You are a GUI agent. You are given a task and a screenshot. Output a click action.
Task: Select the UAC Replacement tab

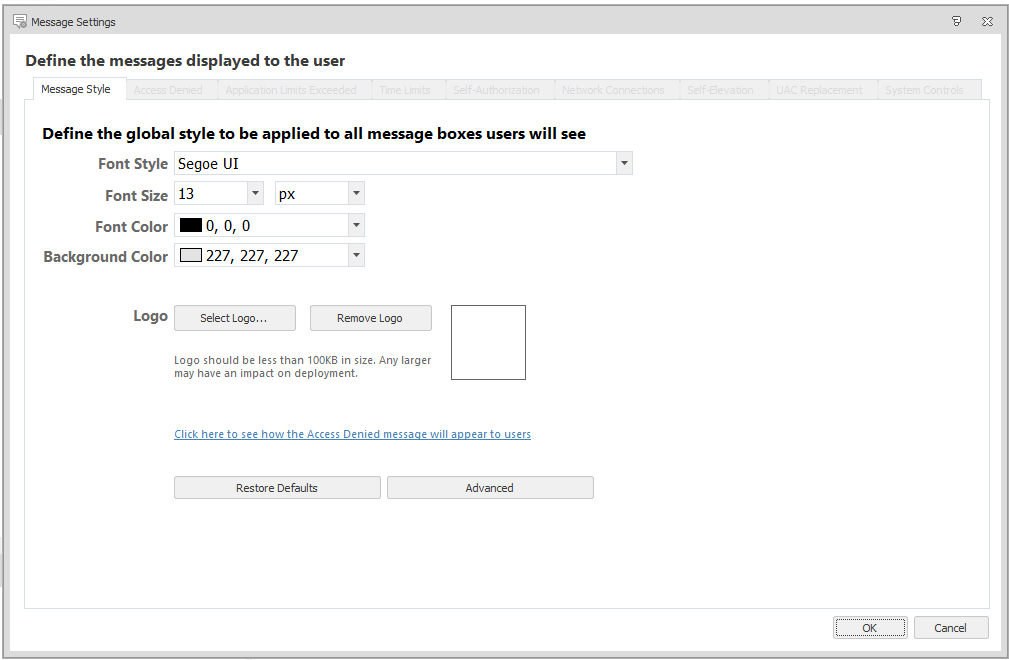tap(820, 89)
